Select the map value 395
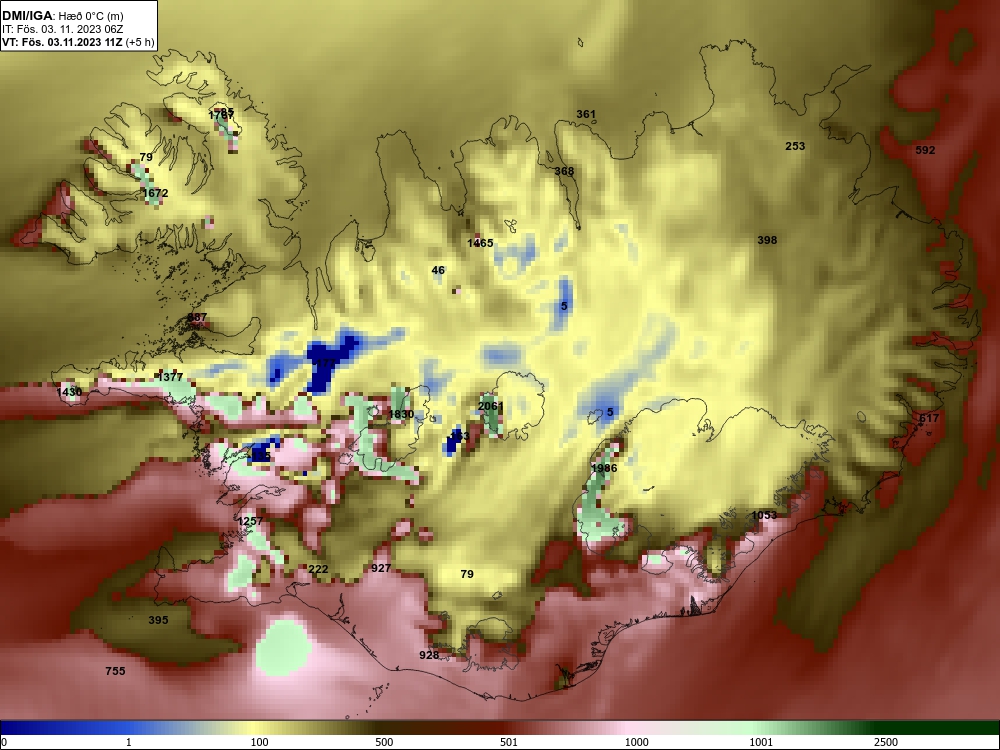This screenshot has width=1000, height=750. [158, 620]
